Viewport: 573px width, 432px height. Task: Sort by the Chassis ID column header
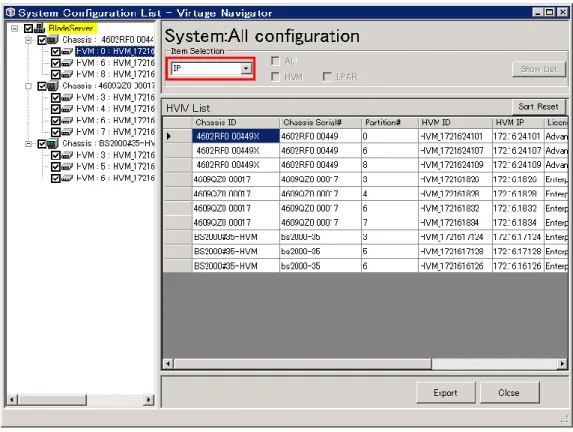click(236, 122)
